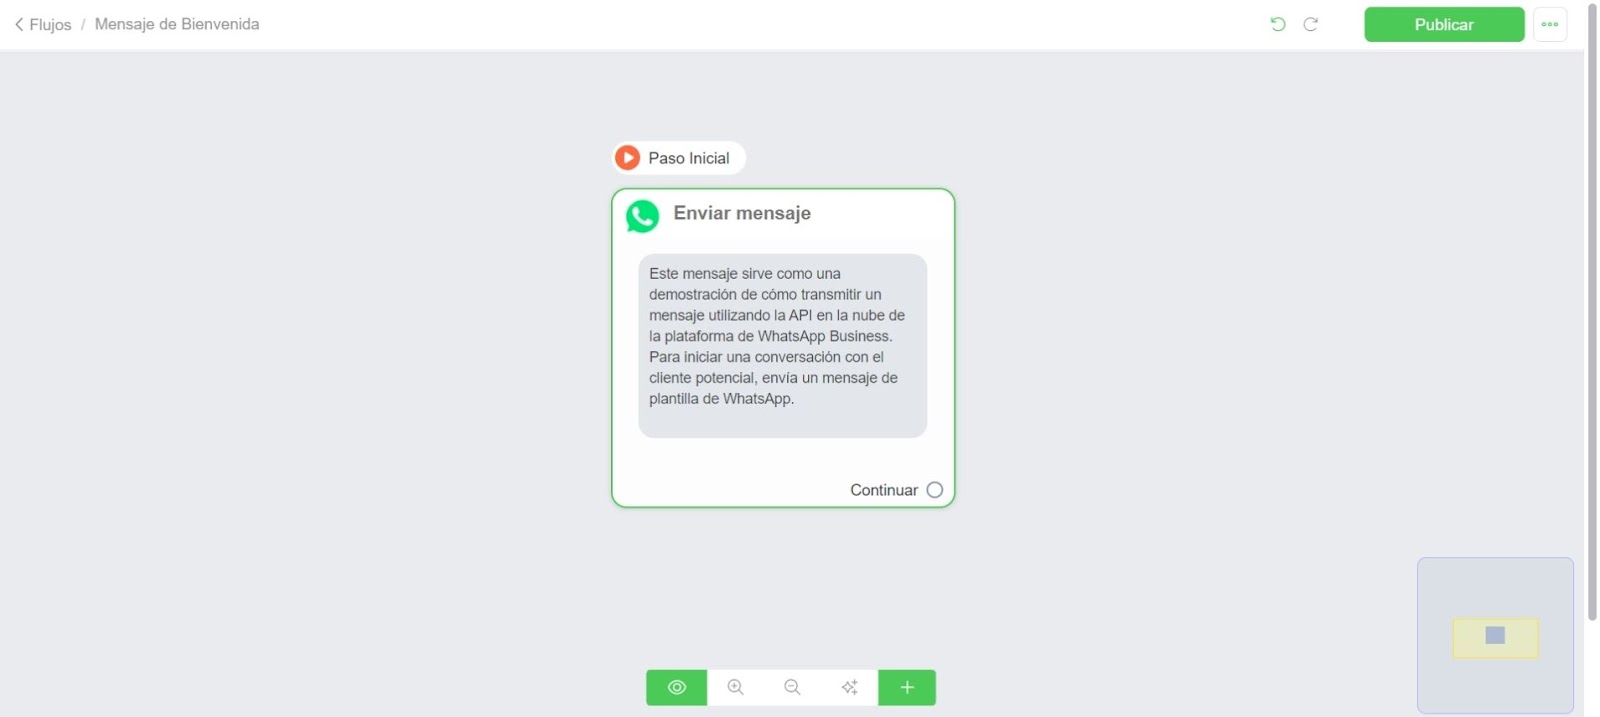Toggle the eye preview button
The image size is (1600, 717).
pyautogui.click(x=677, y=688)
